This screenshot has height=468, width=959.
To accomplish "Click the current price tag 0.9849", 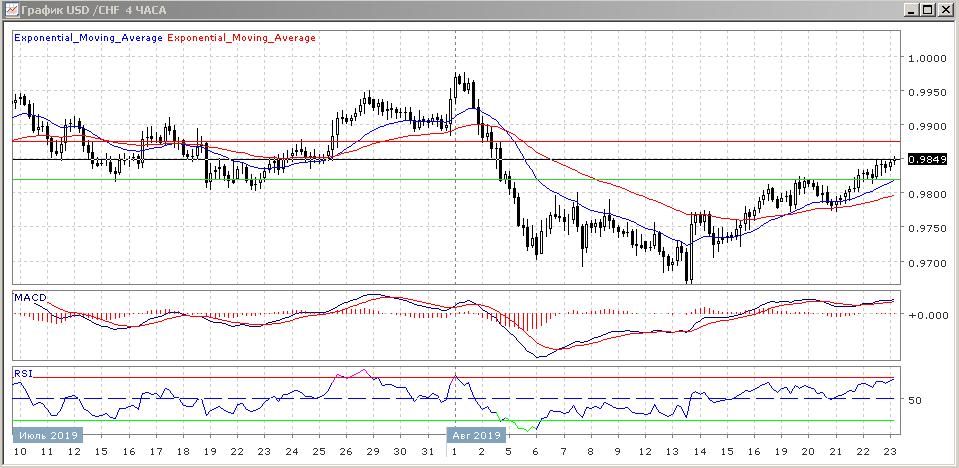I will pos(927,160).
